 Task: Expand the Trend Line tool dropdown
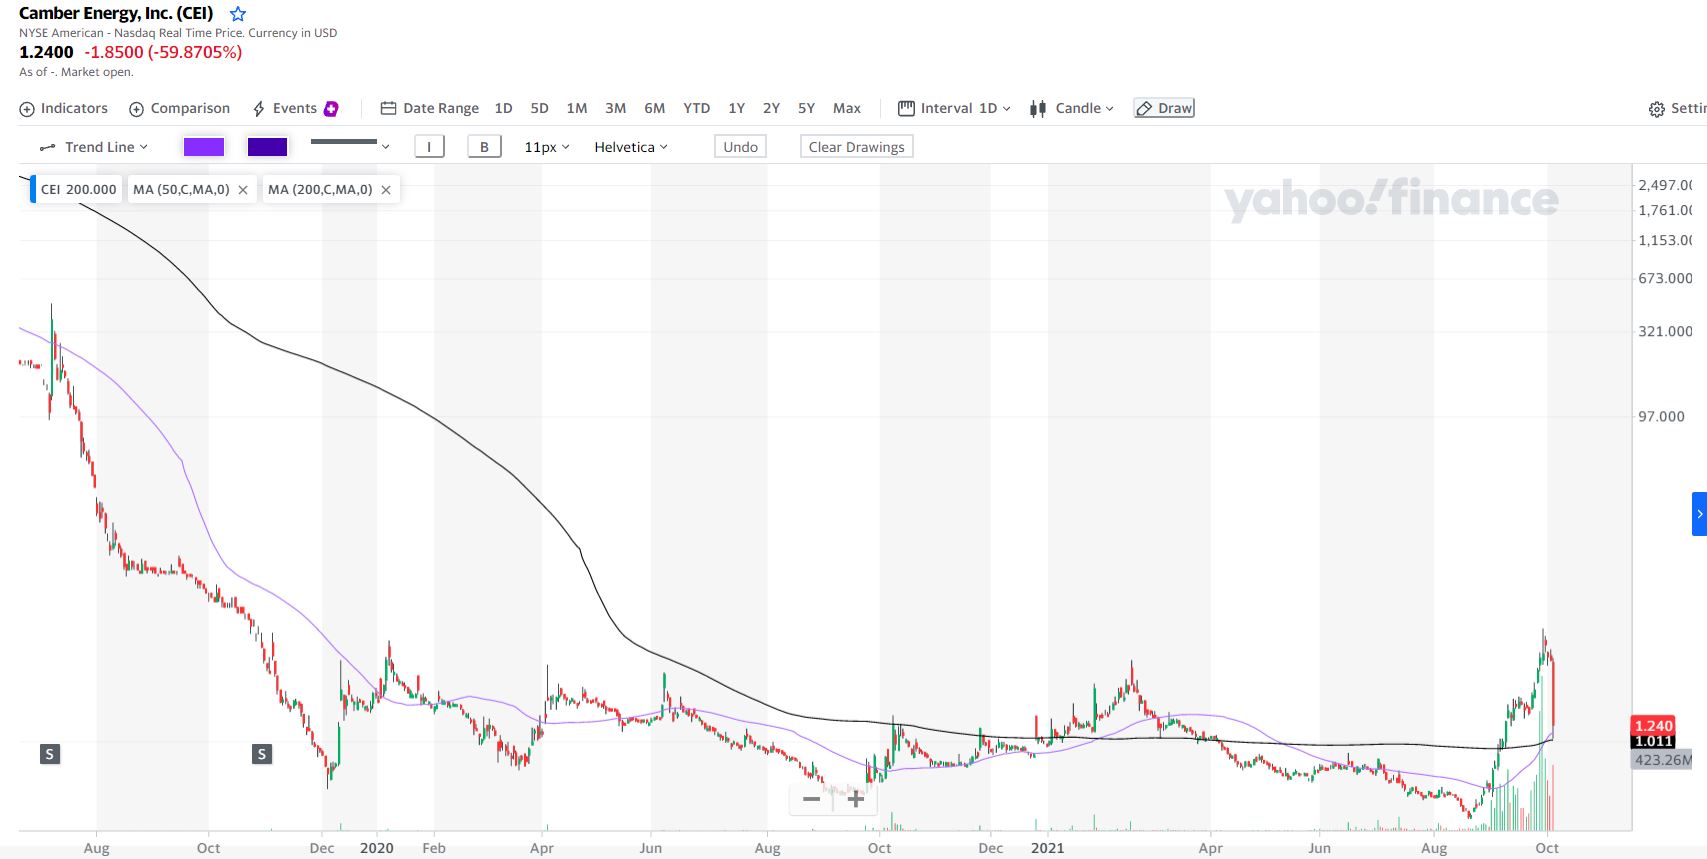[x=93, y=147]
